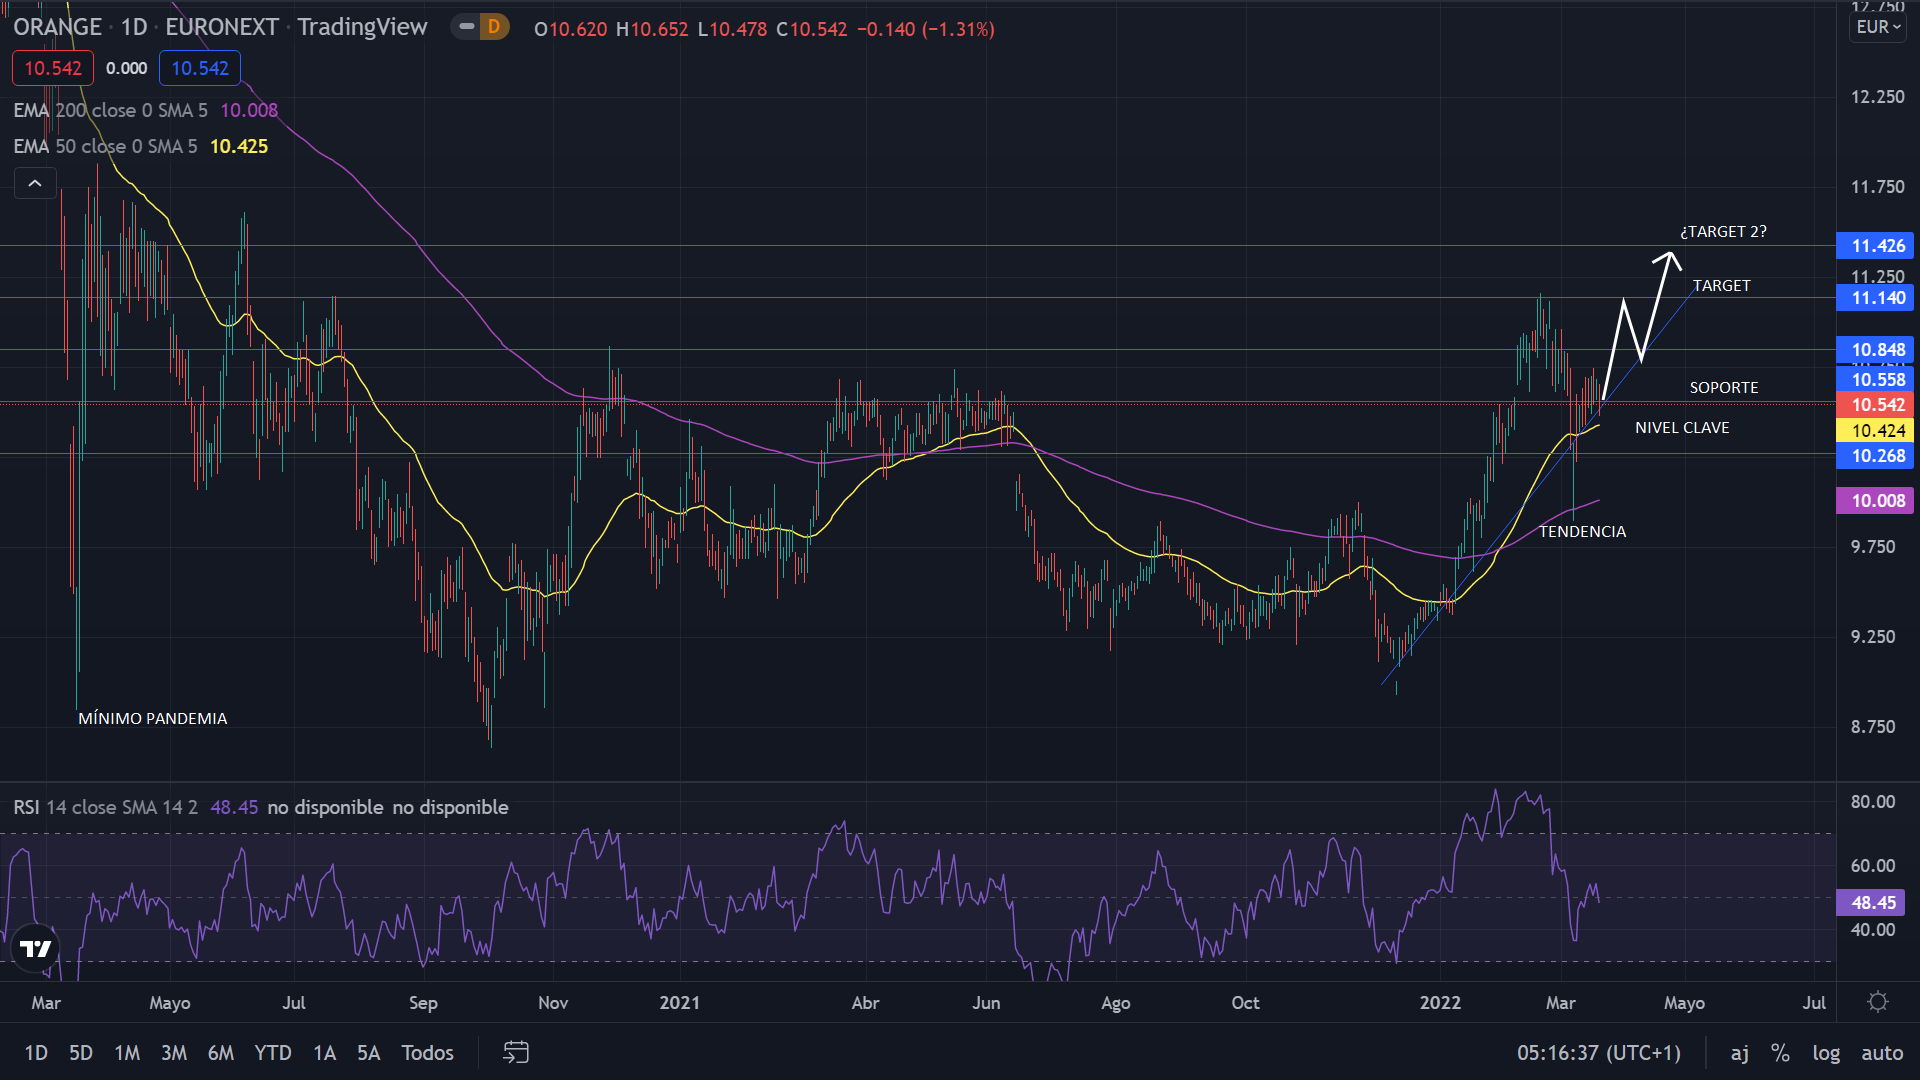Click the 10.848 price line label

coord(1875,350)
